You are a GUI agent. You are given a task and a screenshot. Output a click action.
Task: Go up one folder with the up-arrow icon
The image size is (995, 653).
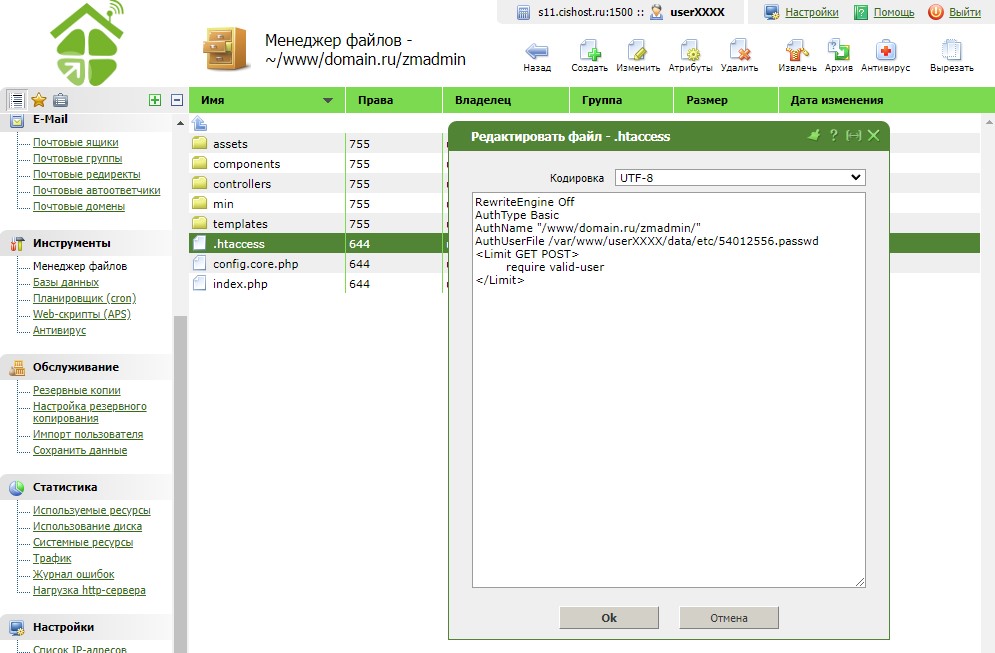tap(199, 124)
